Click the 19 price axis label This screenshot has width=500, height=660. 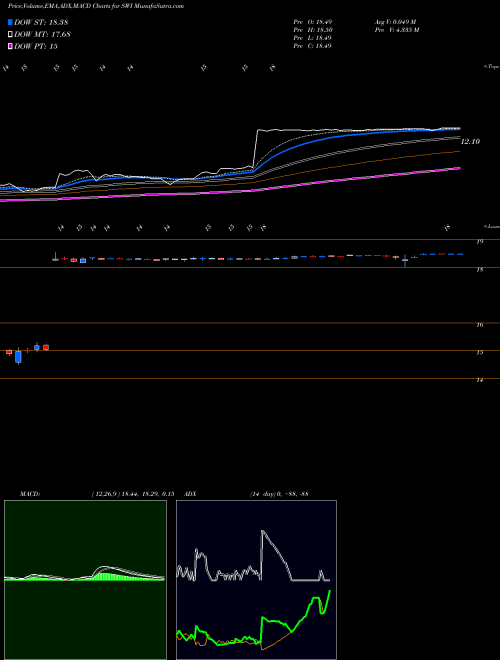click(x=479, y=242)
